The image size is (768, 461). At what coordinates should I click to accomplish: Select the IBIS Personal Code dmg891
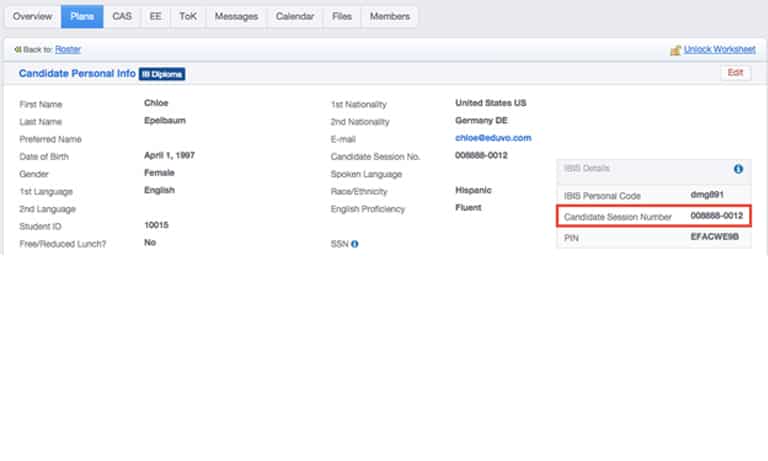point(707,194)
